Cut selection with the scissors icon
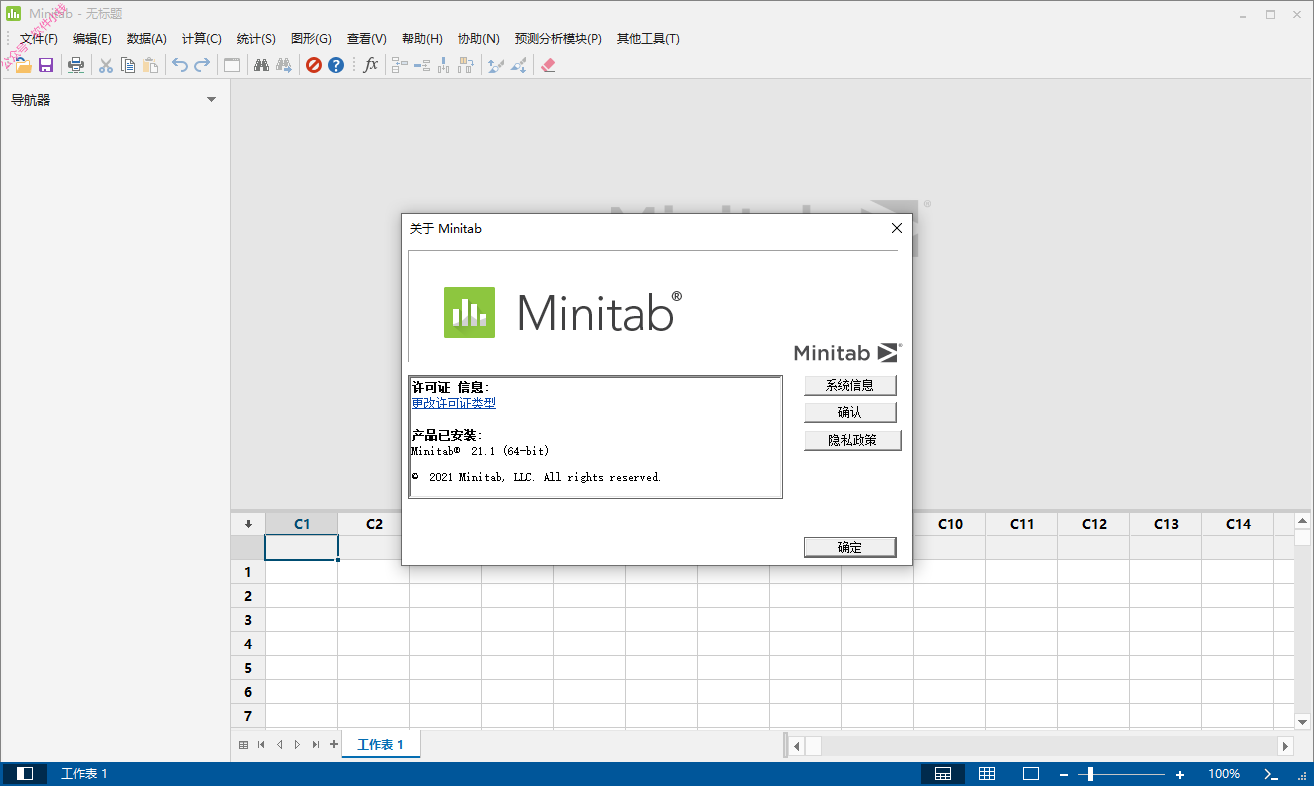The image size is (1314, 786). (x=105, y=65)
